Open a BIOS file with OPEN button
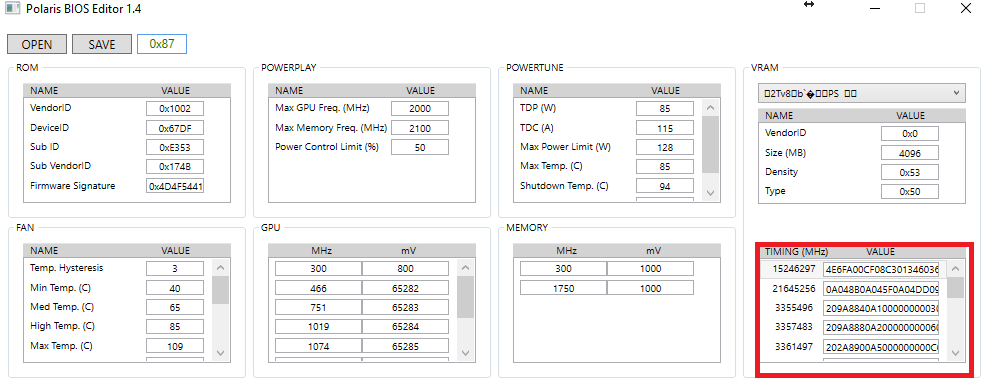 [x=38, y=44]
